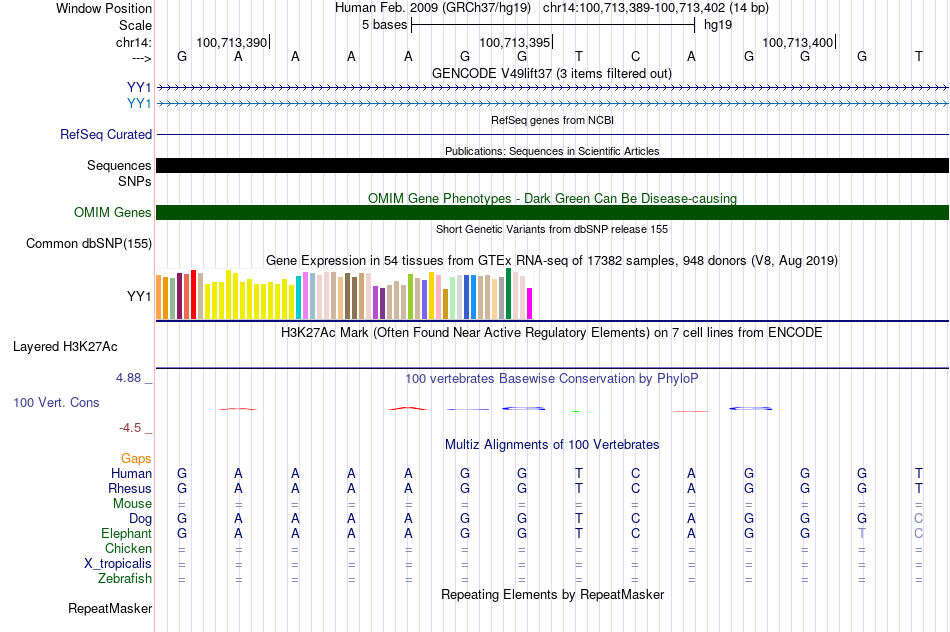Click the 100,713,395 coordinate marker
Screen dimensions: 950x632
[x=514, y=42]
